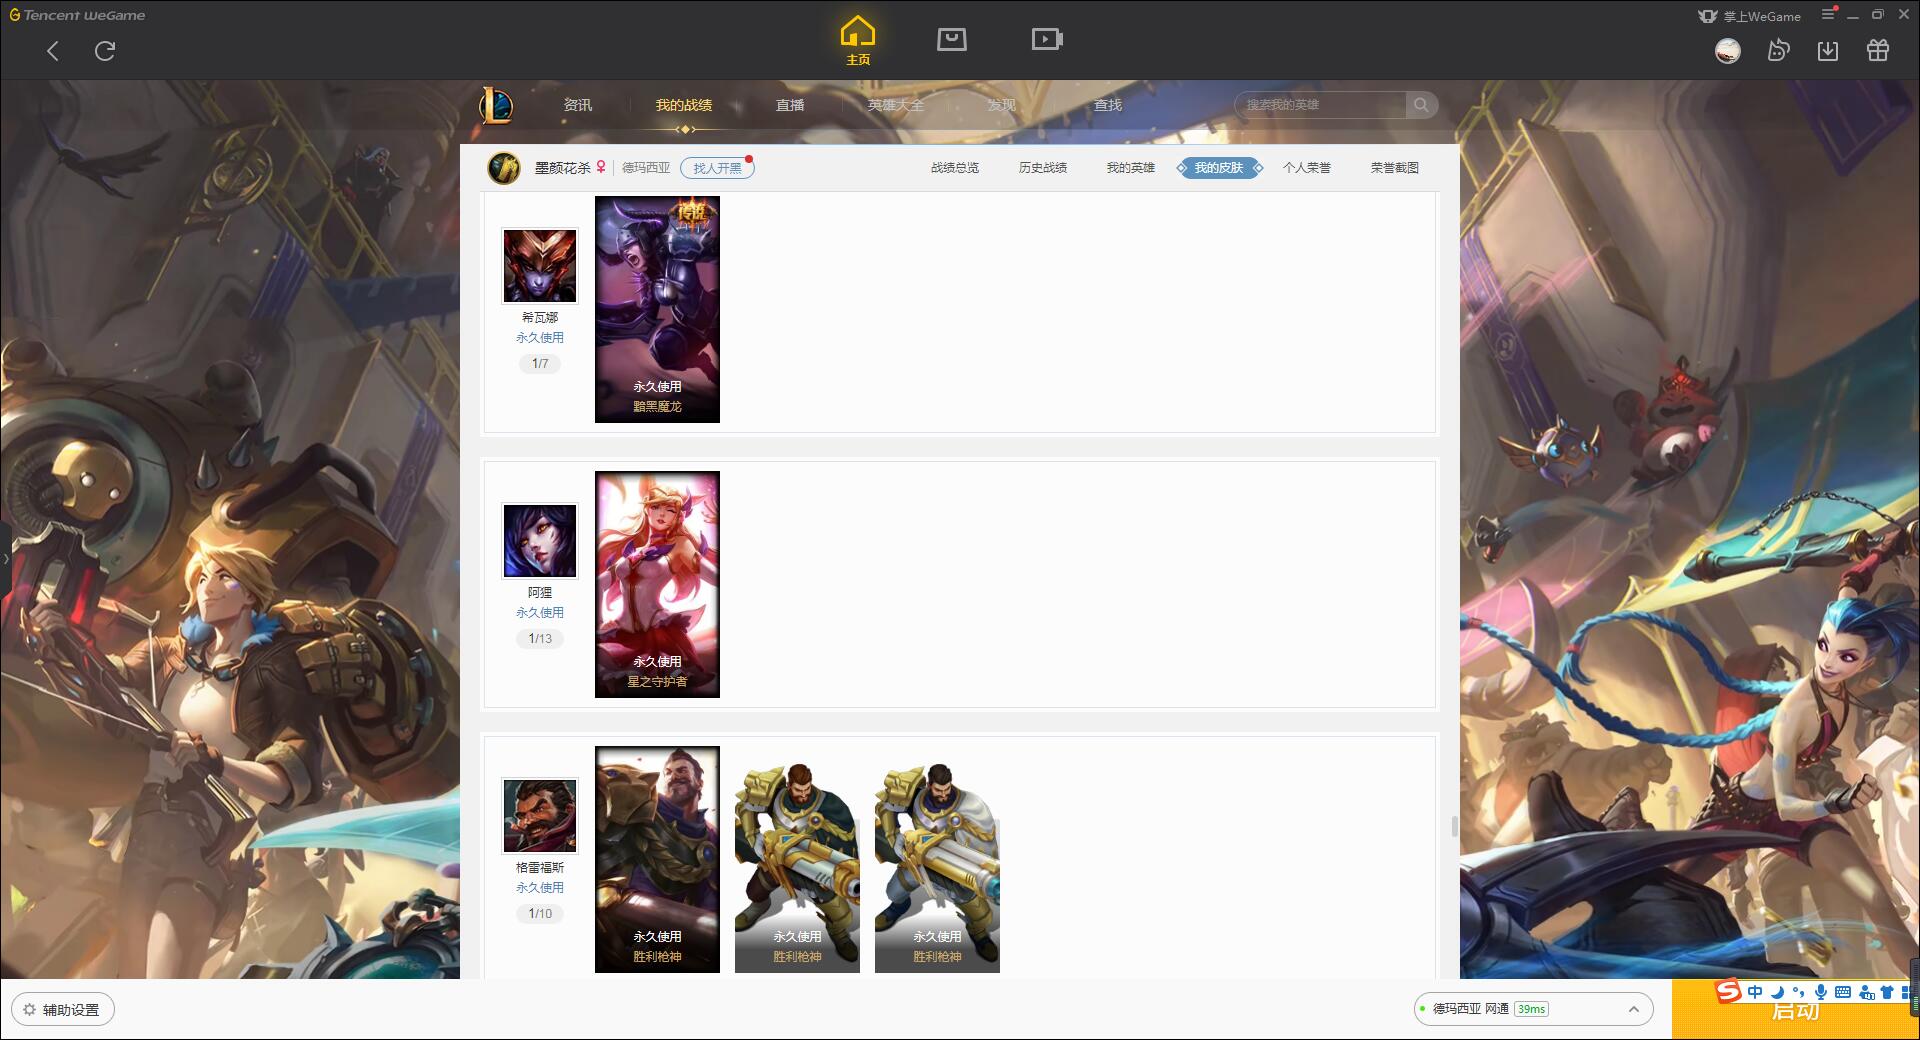
Task: Click the League of Legends logo
Action: (x=496, y=105)
